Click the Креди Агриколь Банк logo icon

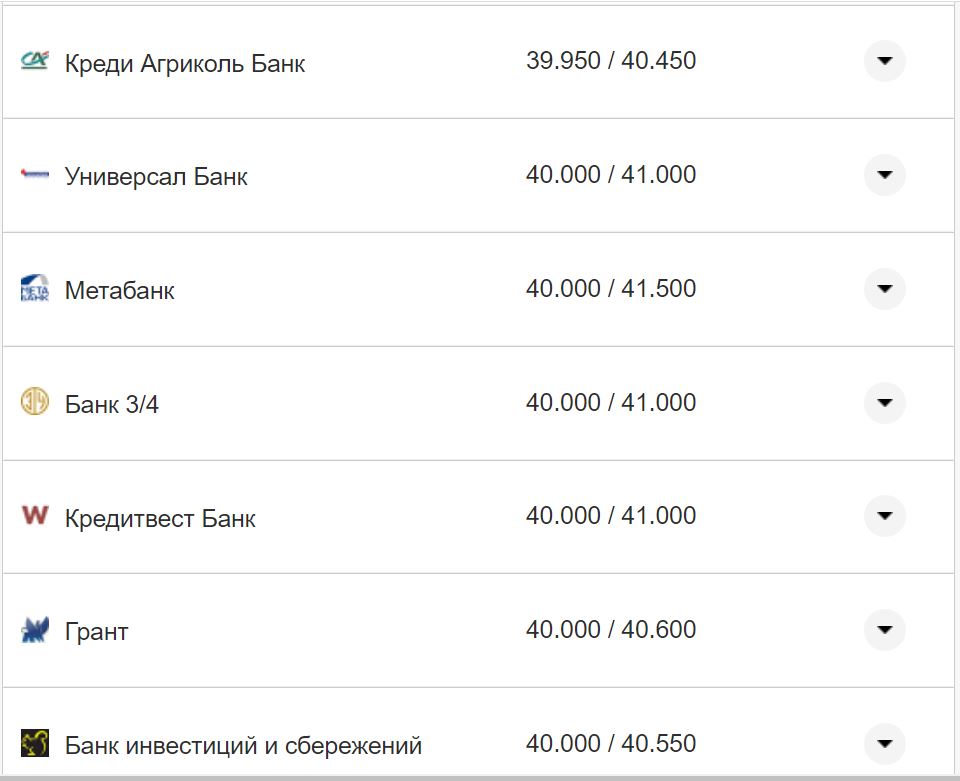click(x=34, y=61)
